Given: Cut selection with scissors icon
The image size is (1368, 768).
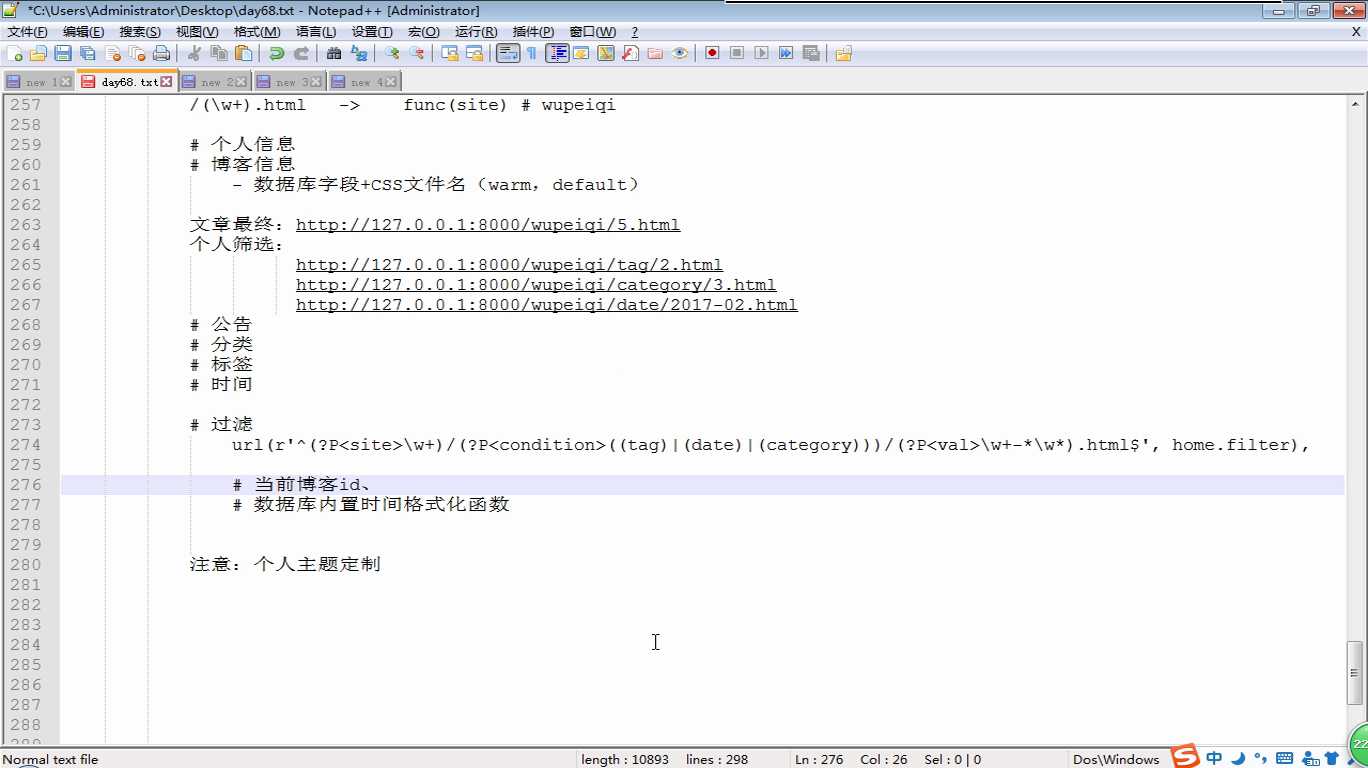Looking at the screenshot, I should click(194, 53).
